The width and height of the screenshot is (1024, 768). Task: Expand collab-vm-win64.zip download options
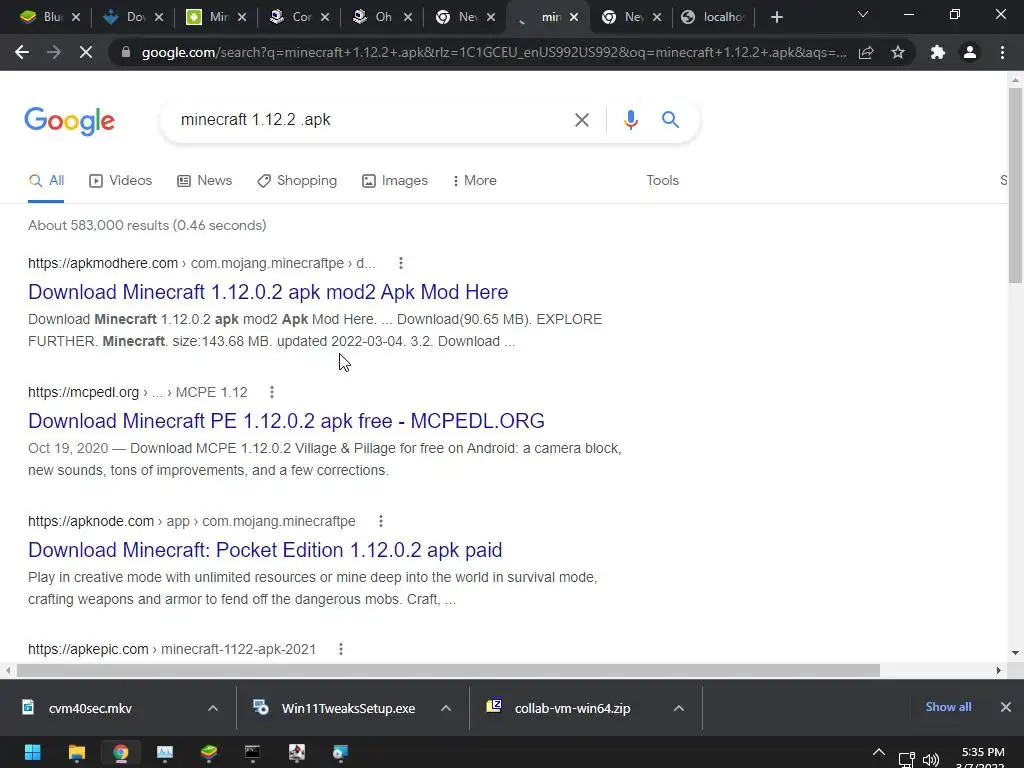(679, 708)
